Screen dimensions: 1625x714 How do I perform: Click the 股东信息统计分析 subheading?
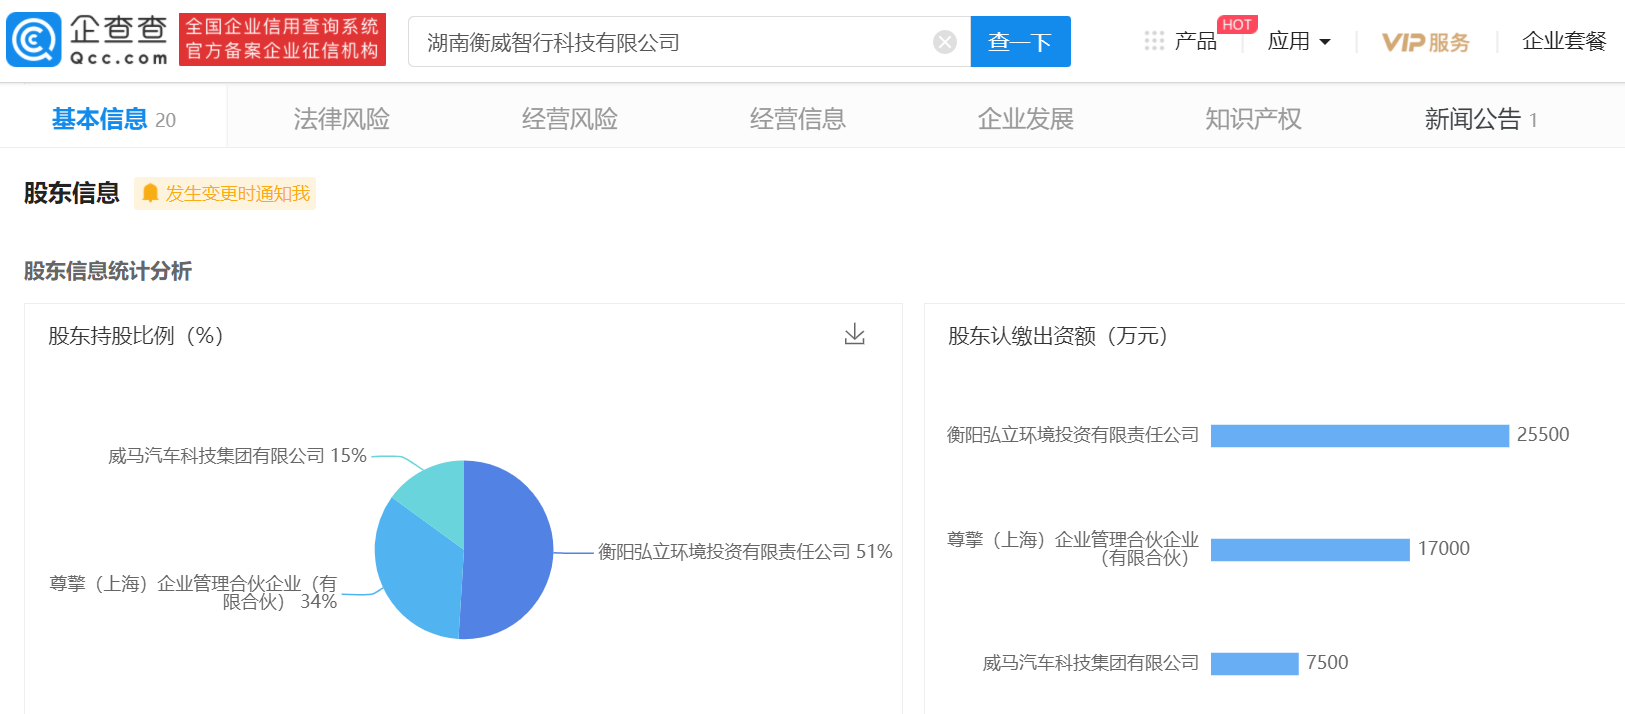[108, 271]
